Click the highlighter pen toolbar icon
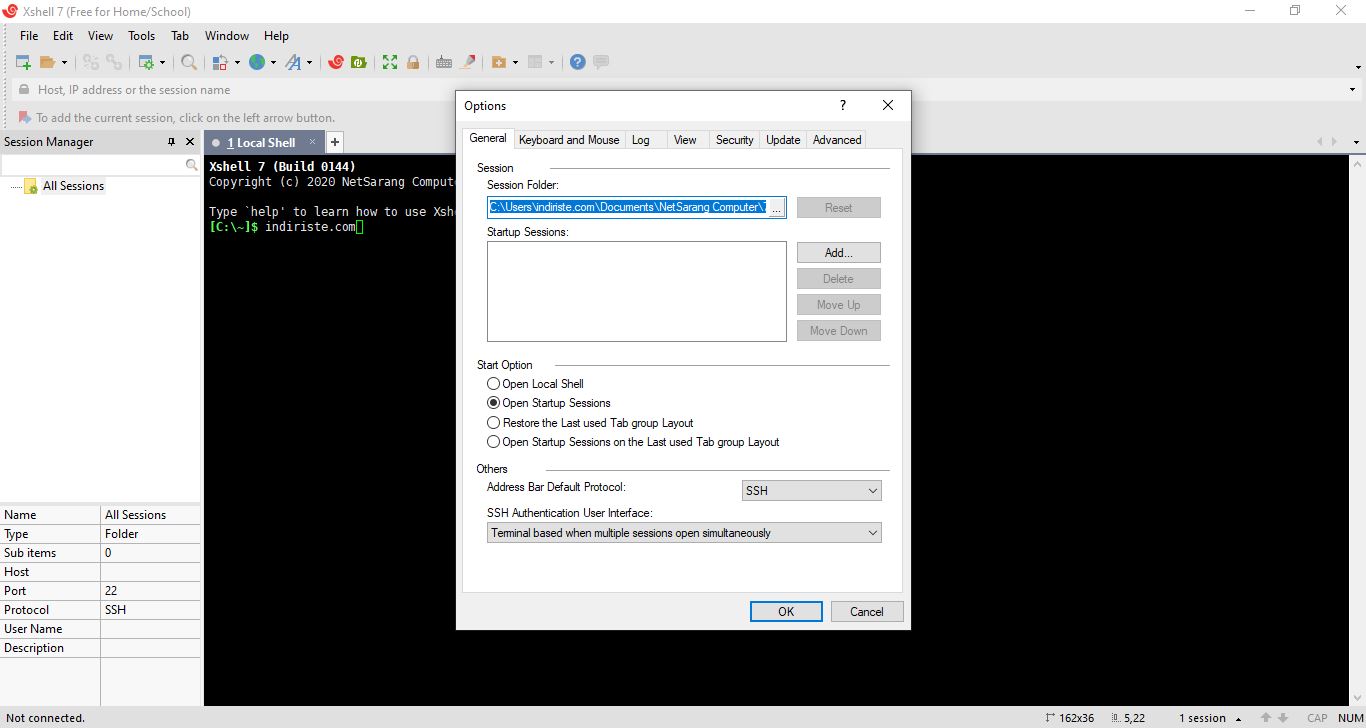1366x728 pixels. (x=467, y=62)
